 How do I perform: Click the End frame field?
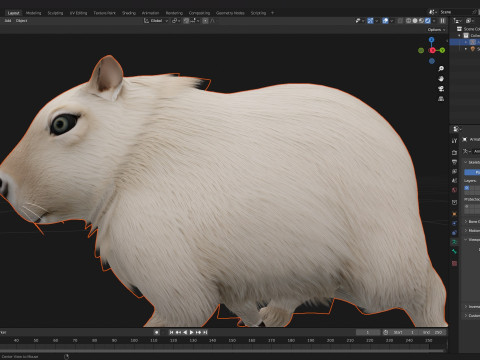(433, 332)
